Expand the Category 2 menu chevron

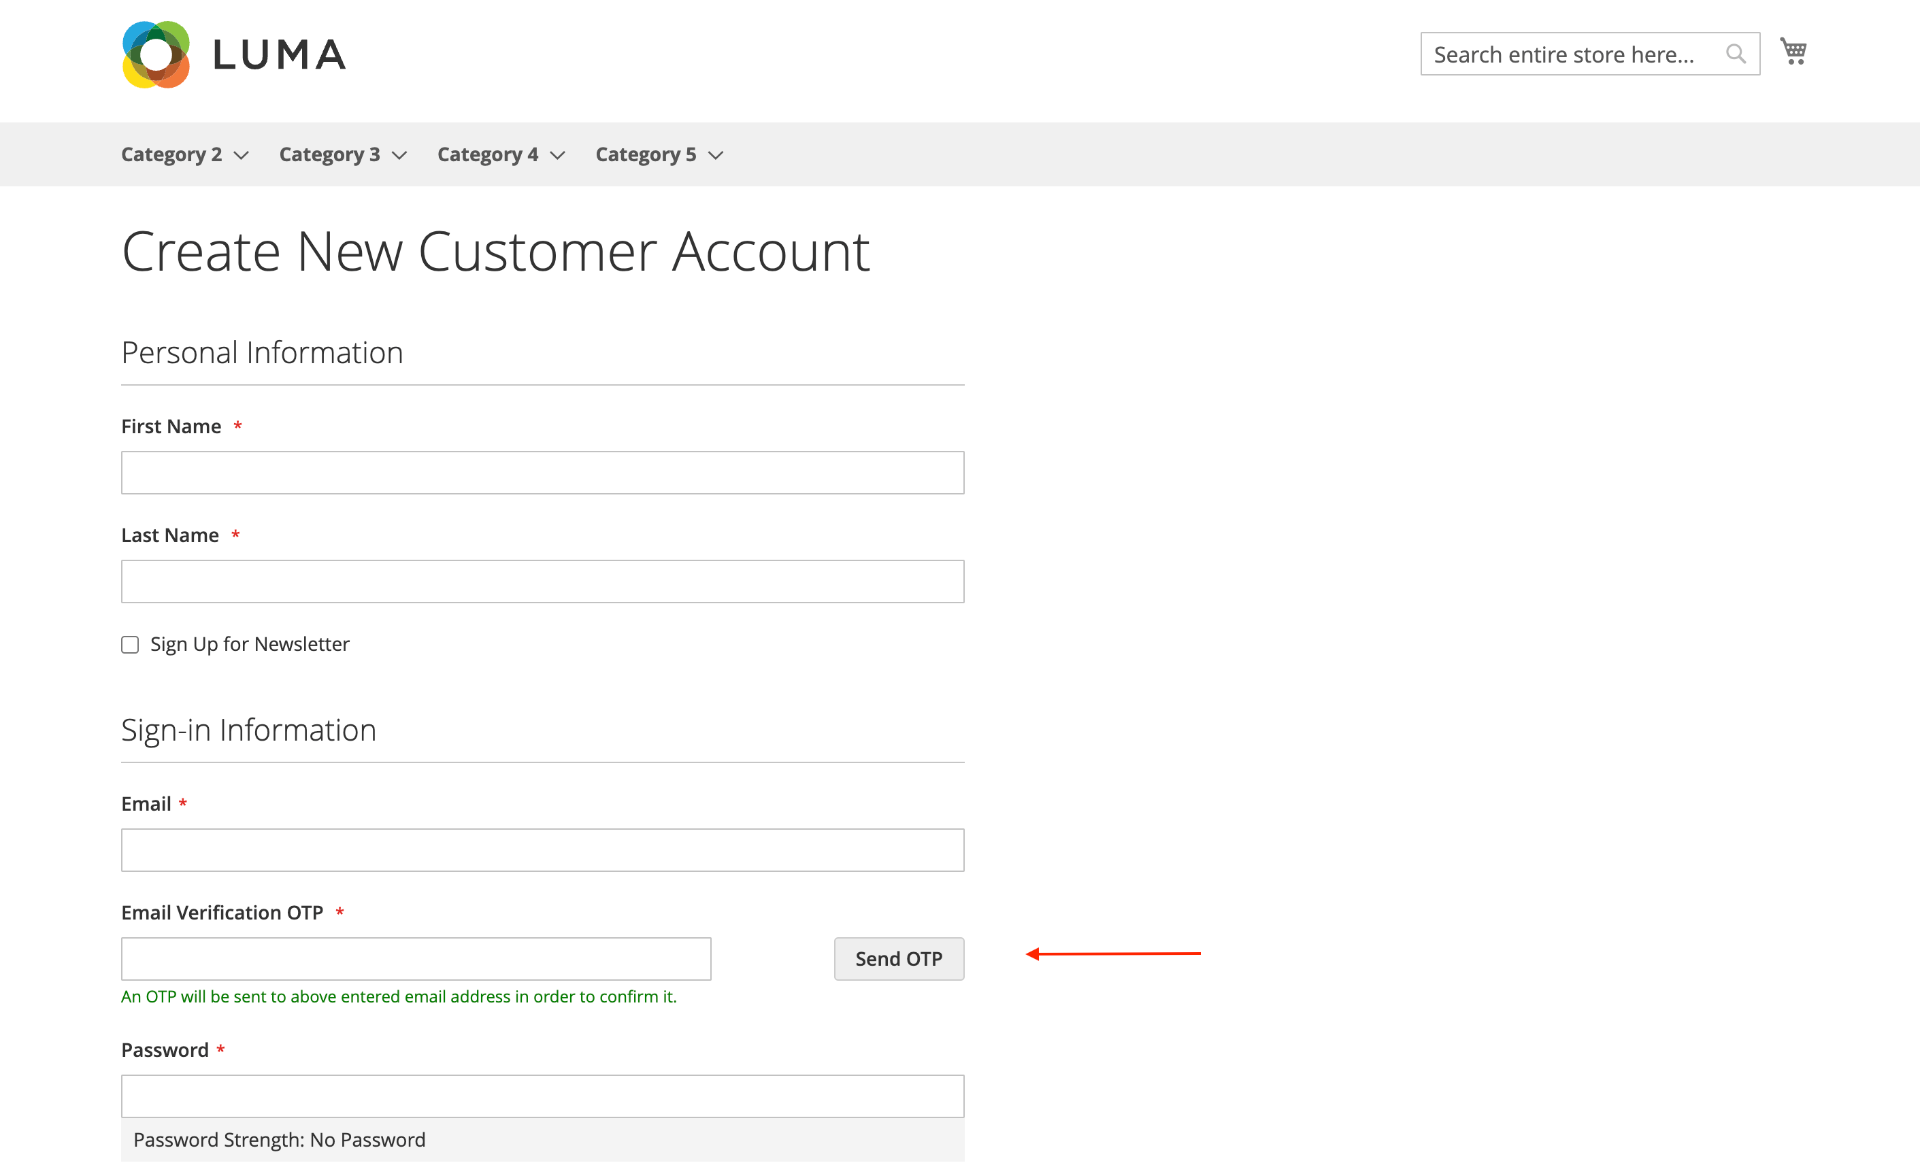(x=241, y=155)
